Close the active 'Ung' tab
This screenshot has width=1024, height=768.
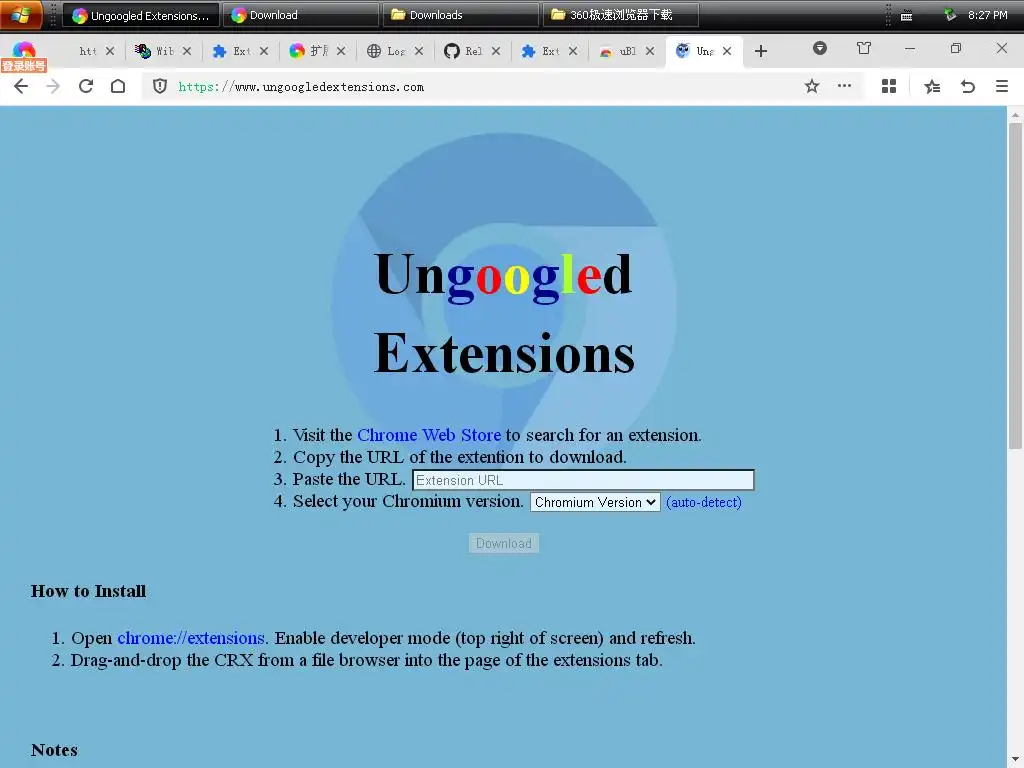coord(727,51)
